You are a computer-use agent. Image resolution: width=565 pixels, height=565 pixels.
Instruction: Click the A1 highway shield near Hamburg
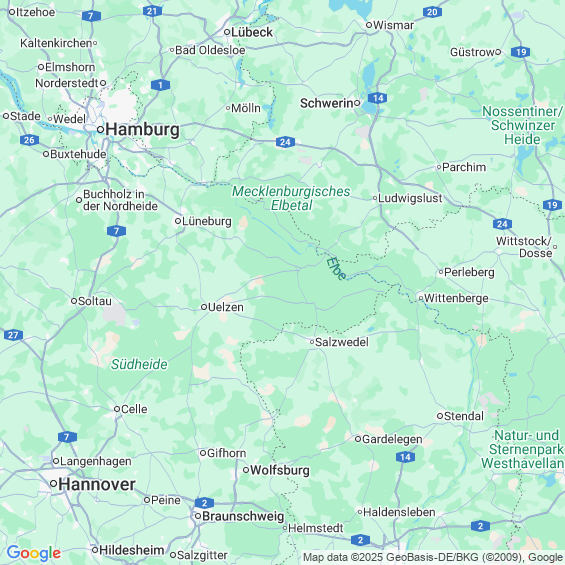pos(160,85)
